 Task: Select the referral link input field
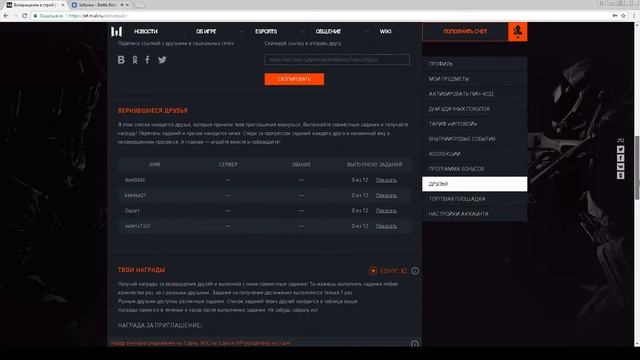[337, 60]
